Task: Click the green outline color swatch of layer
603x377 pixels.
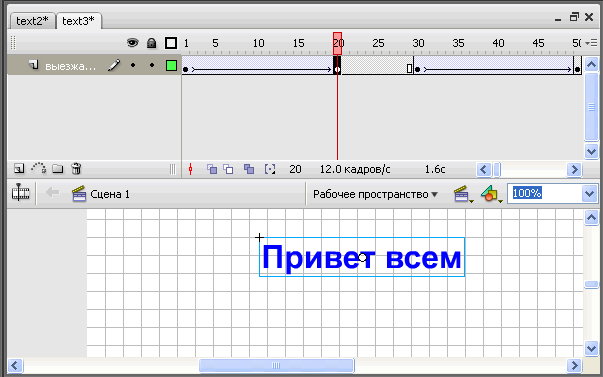Action: (x=171, y=65)
